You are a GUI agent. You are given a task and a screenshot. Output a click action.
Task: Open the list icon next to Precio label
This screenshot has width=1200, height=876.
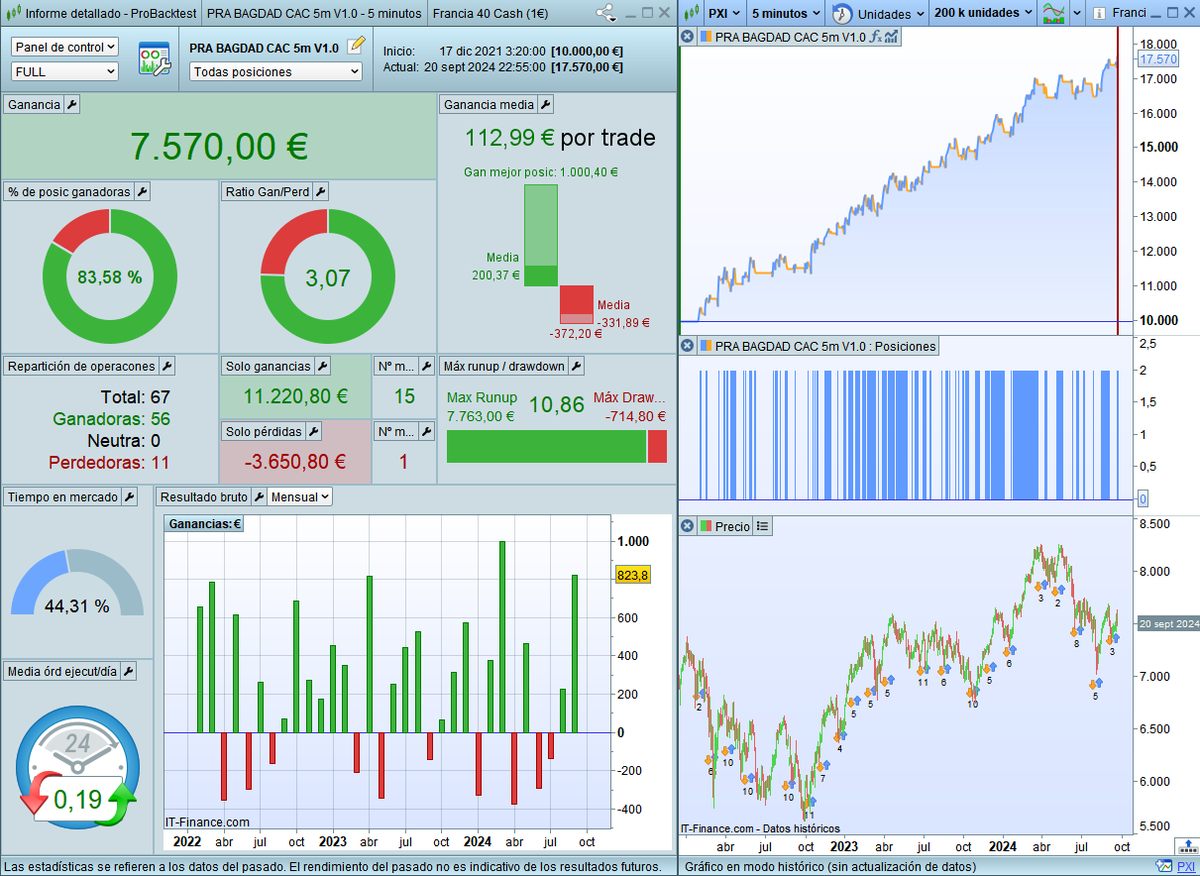coord(763,526)
